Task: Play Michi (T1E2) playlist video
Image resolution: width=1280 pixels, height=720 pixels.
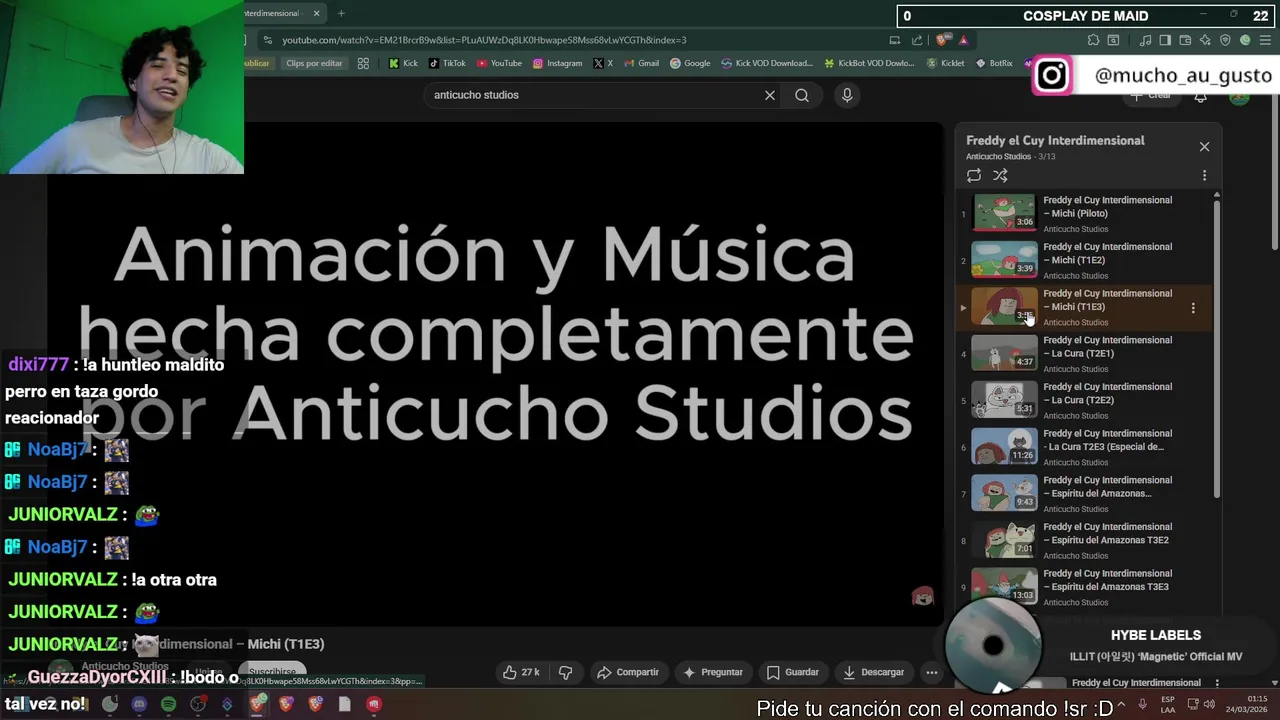Action: 1085,260
